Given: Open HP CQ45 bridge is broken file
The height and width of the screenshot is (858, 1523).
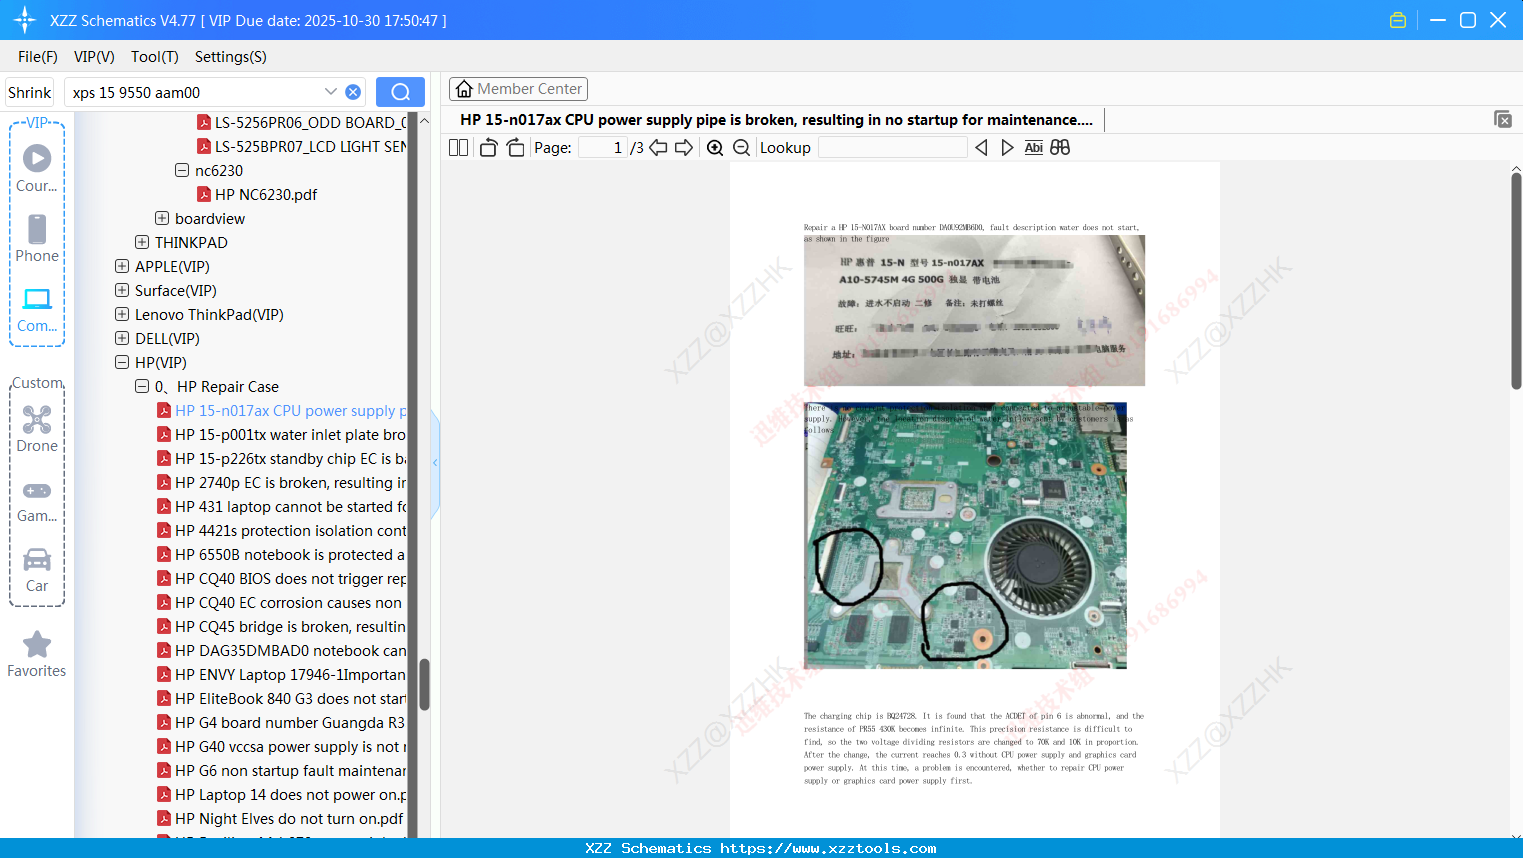Looking at the screenshot, I should [x=282, y=626].
